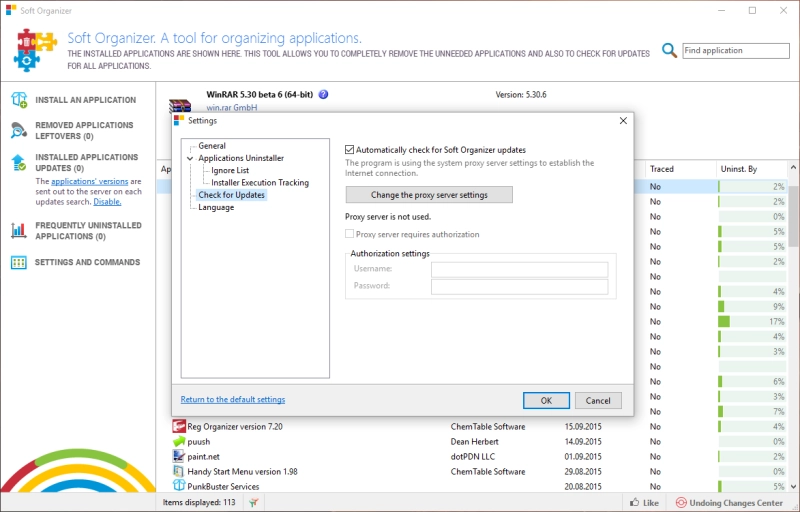
Task: Cancel the Settings dialog
Action: click(x=598, y=401)
